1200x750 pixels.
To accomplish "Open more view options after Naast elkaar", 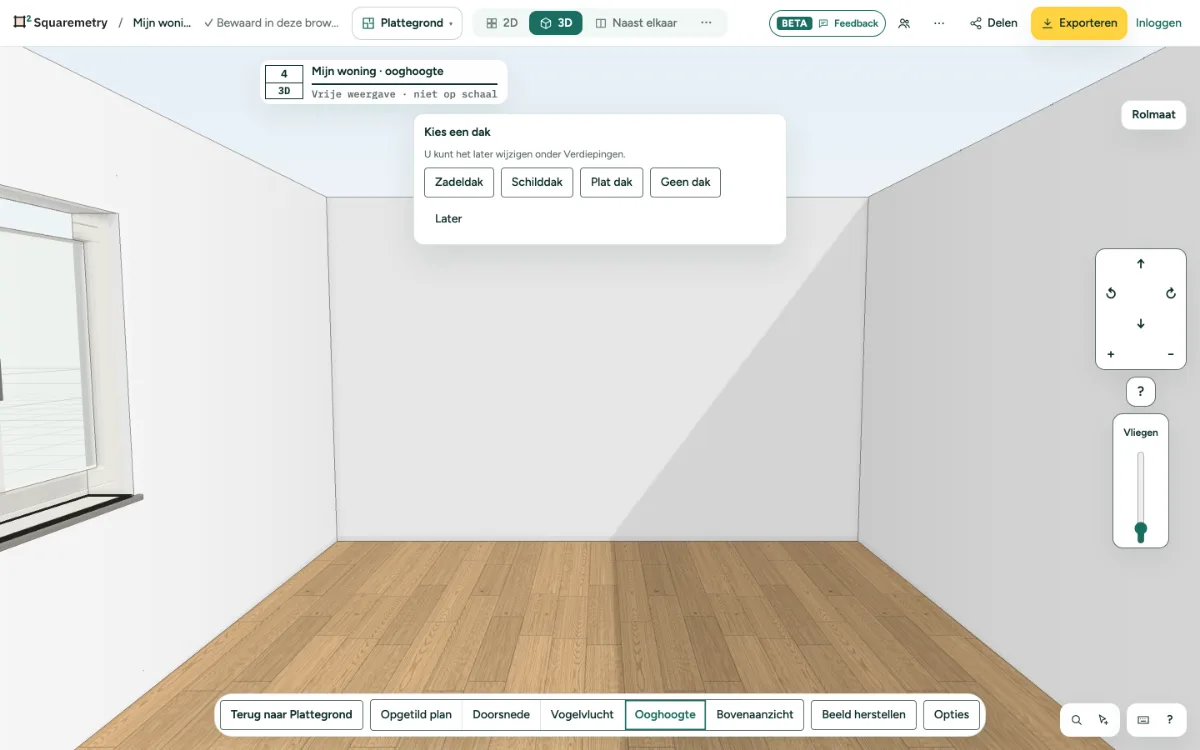I will click(x=706, y=23).
